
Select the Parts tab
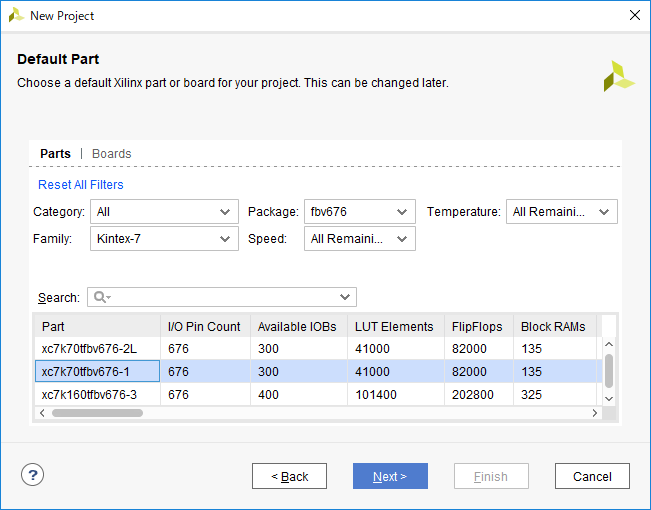[x=55, y=154]
